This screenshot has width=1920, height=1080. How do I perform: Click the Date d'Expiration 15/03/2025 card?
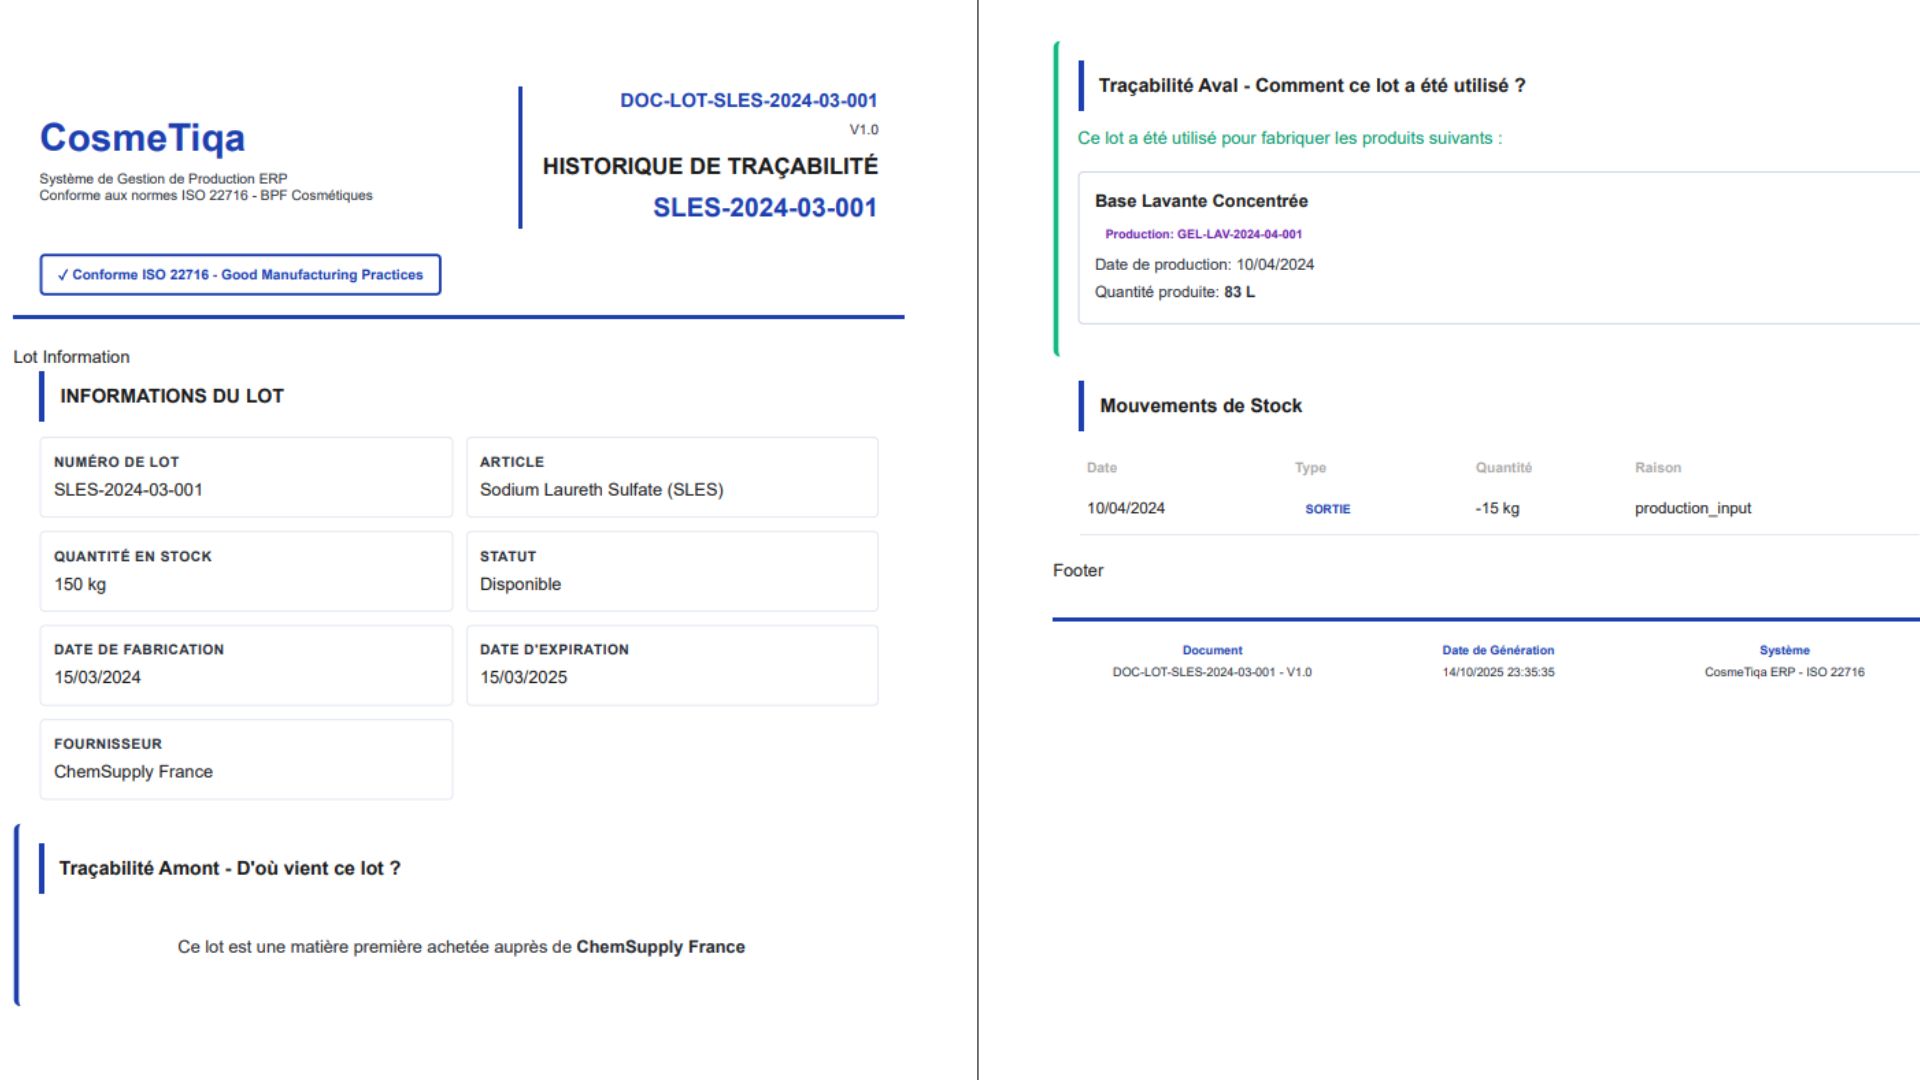tap(672, 665)
